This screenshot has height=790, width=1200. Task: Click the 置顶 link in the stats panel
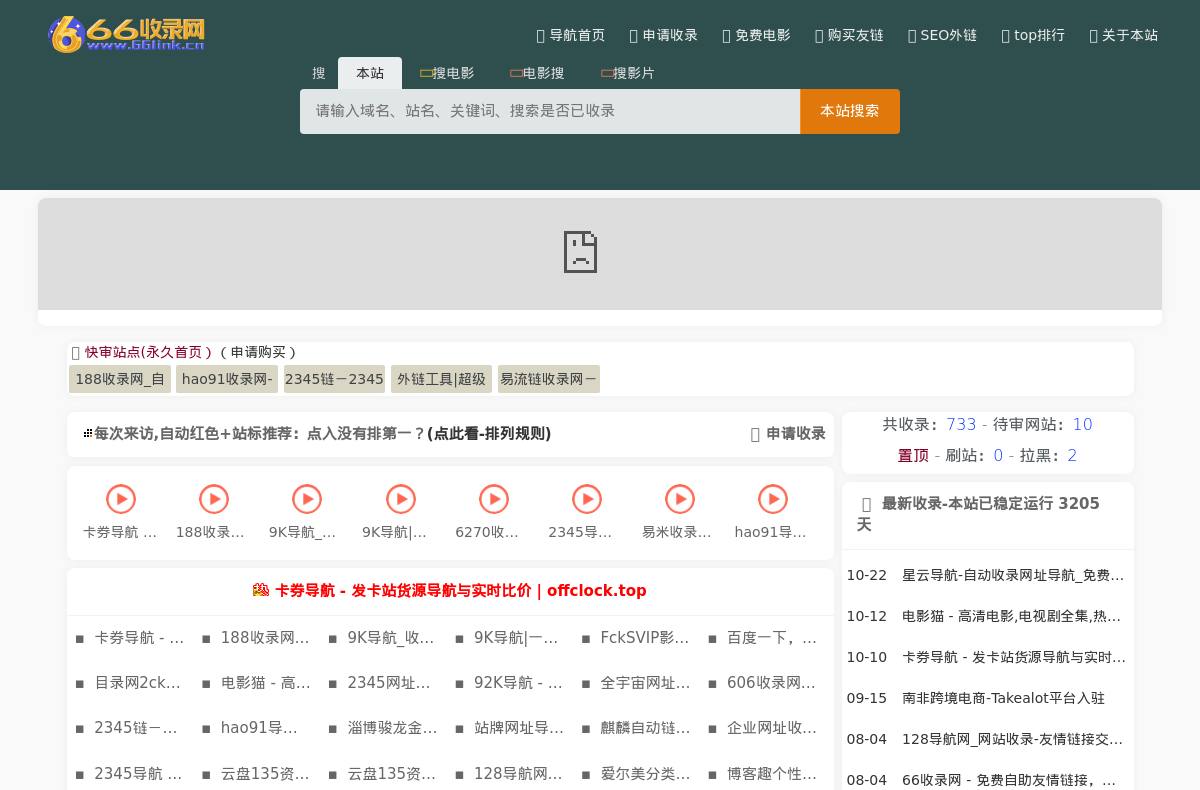pyautogui.click(x=913, y=456)
